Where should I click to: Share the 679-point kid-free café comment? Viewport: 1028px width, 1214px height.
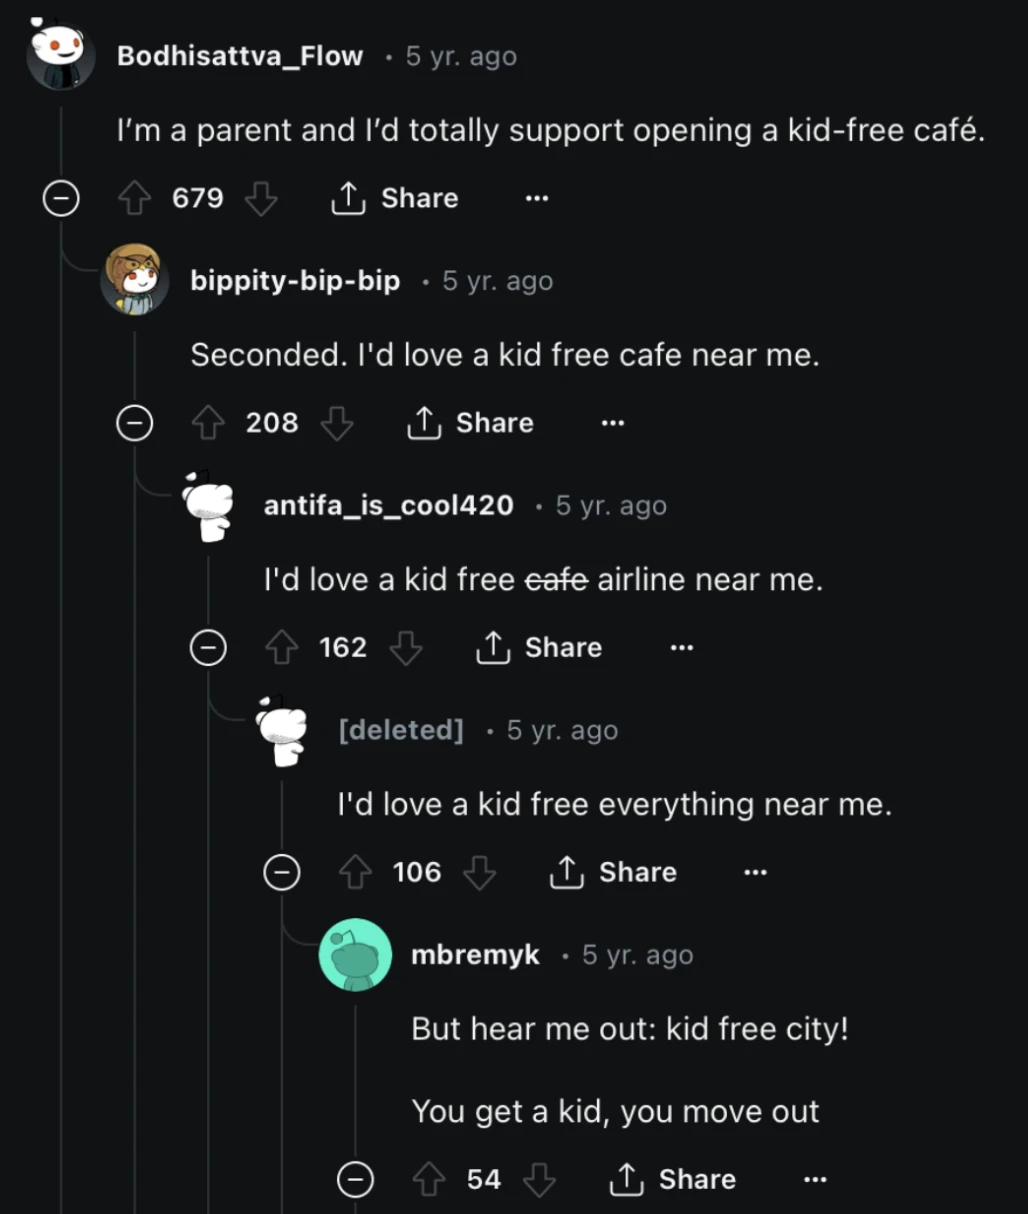pos(395,198)
